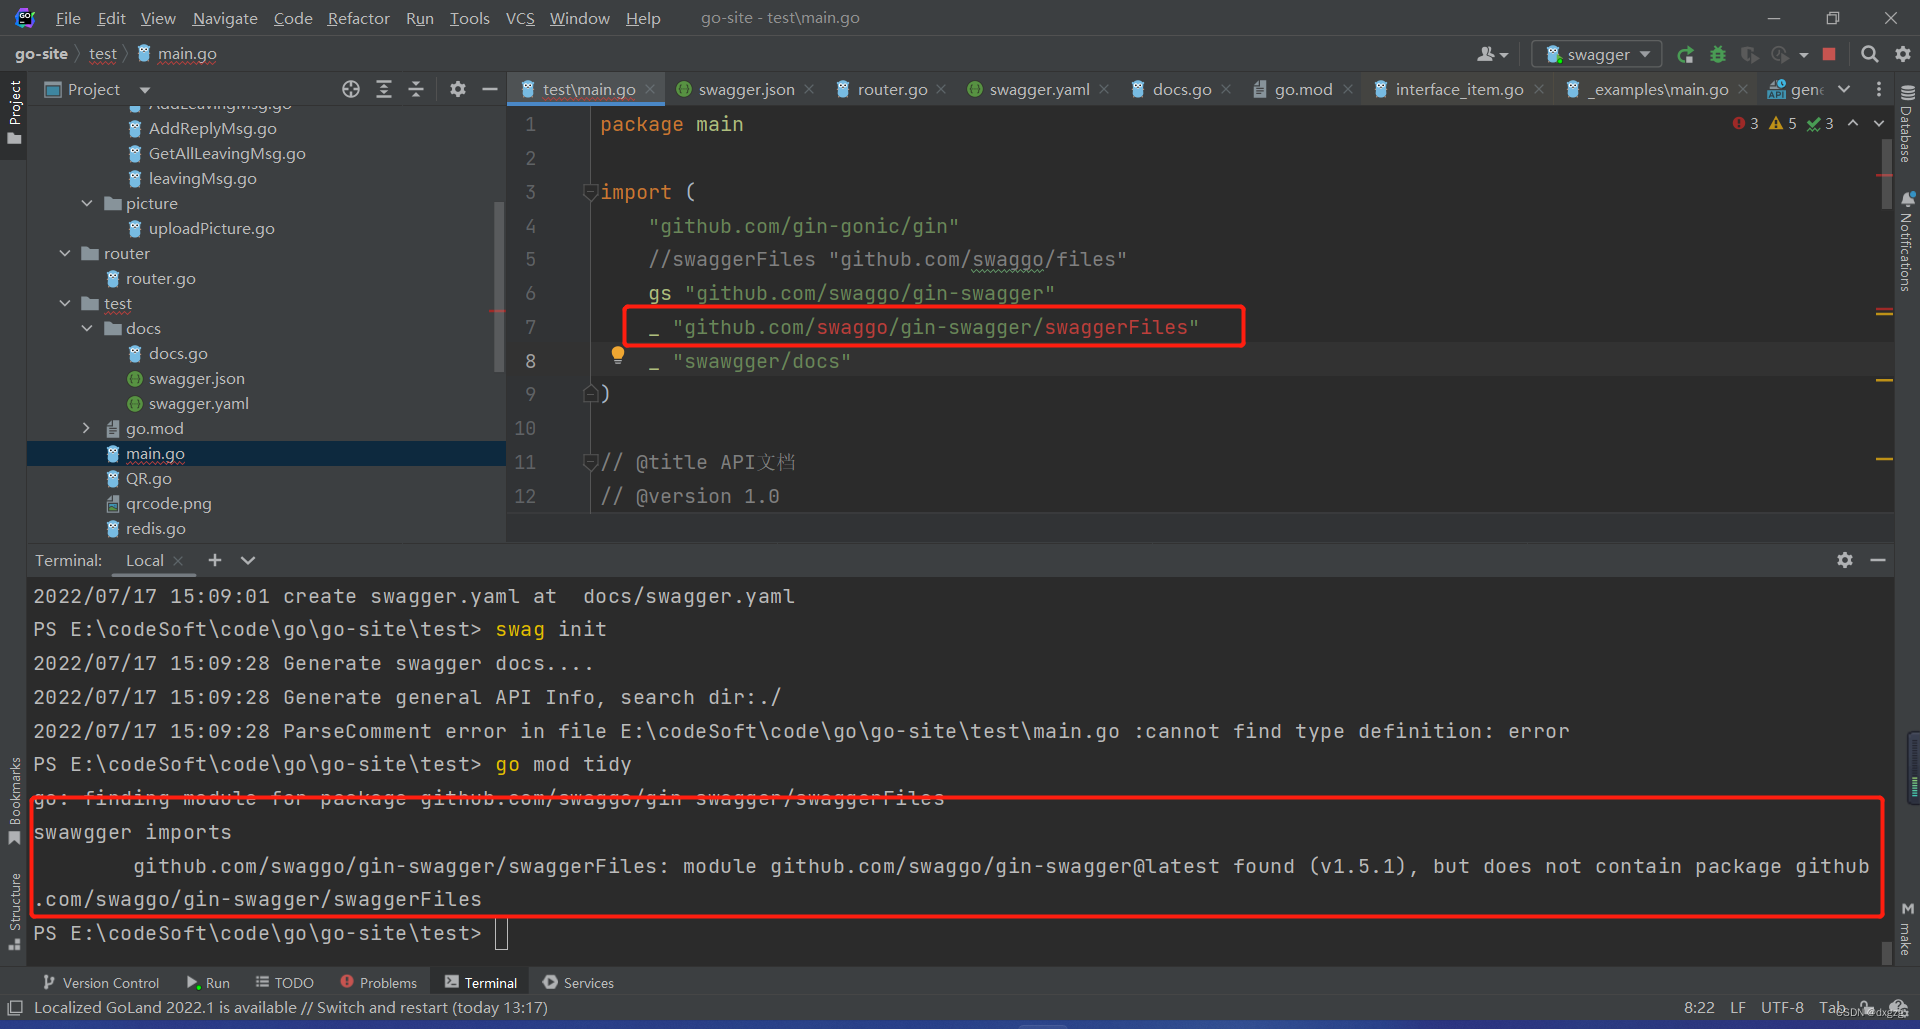Go to next highlighted error arrow
The height and width of the screenshot is (1029, 1920).
coord(1879,123)
